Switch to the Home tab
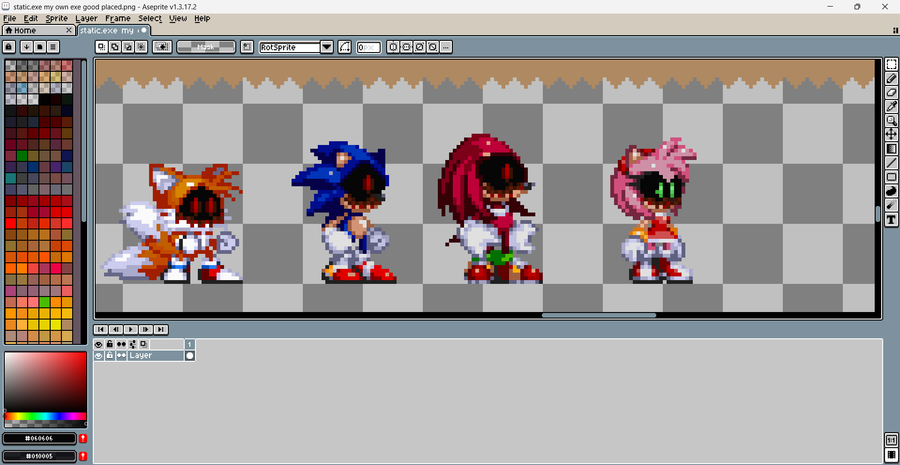The height and width of the screenshot is (465, 900). (x=38, y=30)
